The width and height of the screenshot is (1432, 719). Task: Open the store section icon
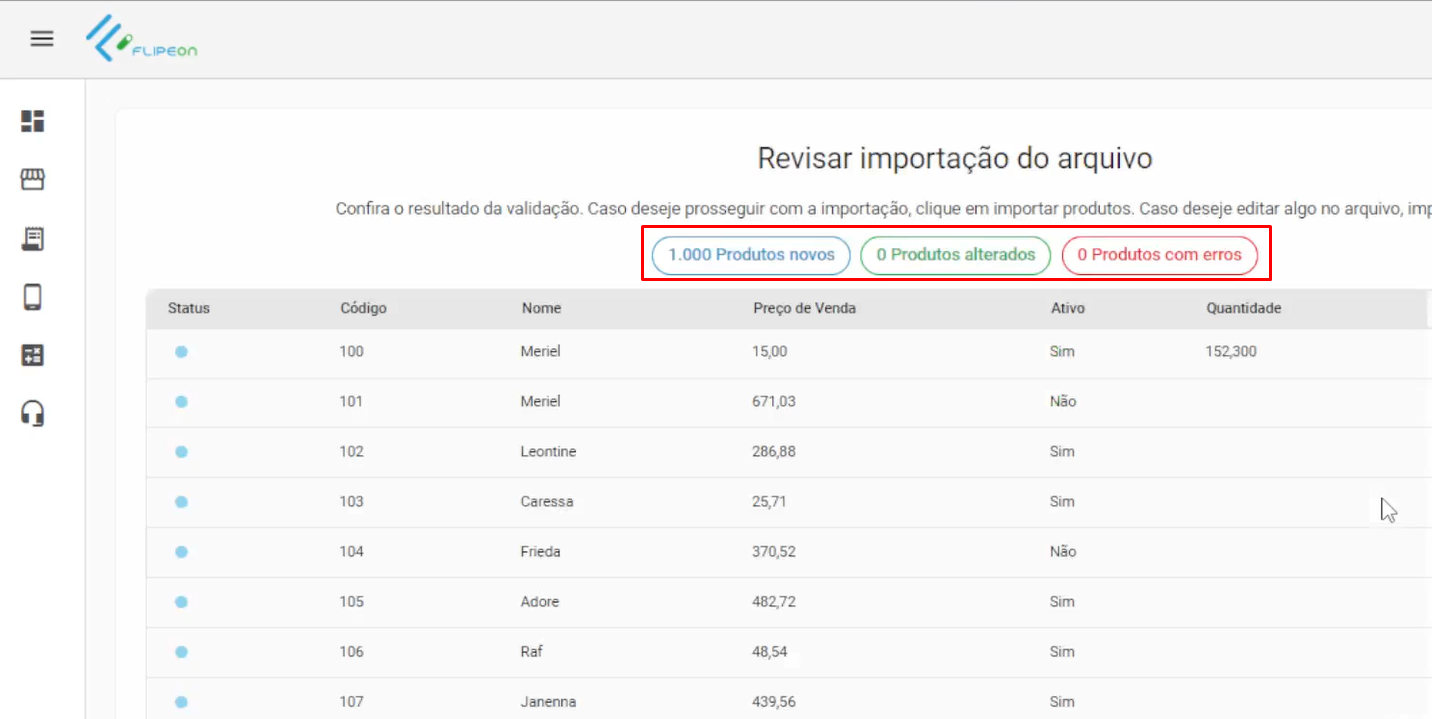[33, 180]
